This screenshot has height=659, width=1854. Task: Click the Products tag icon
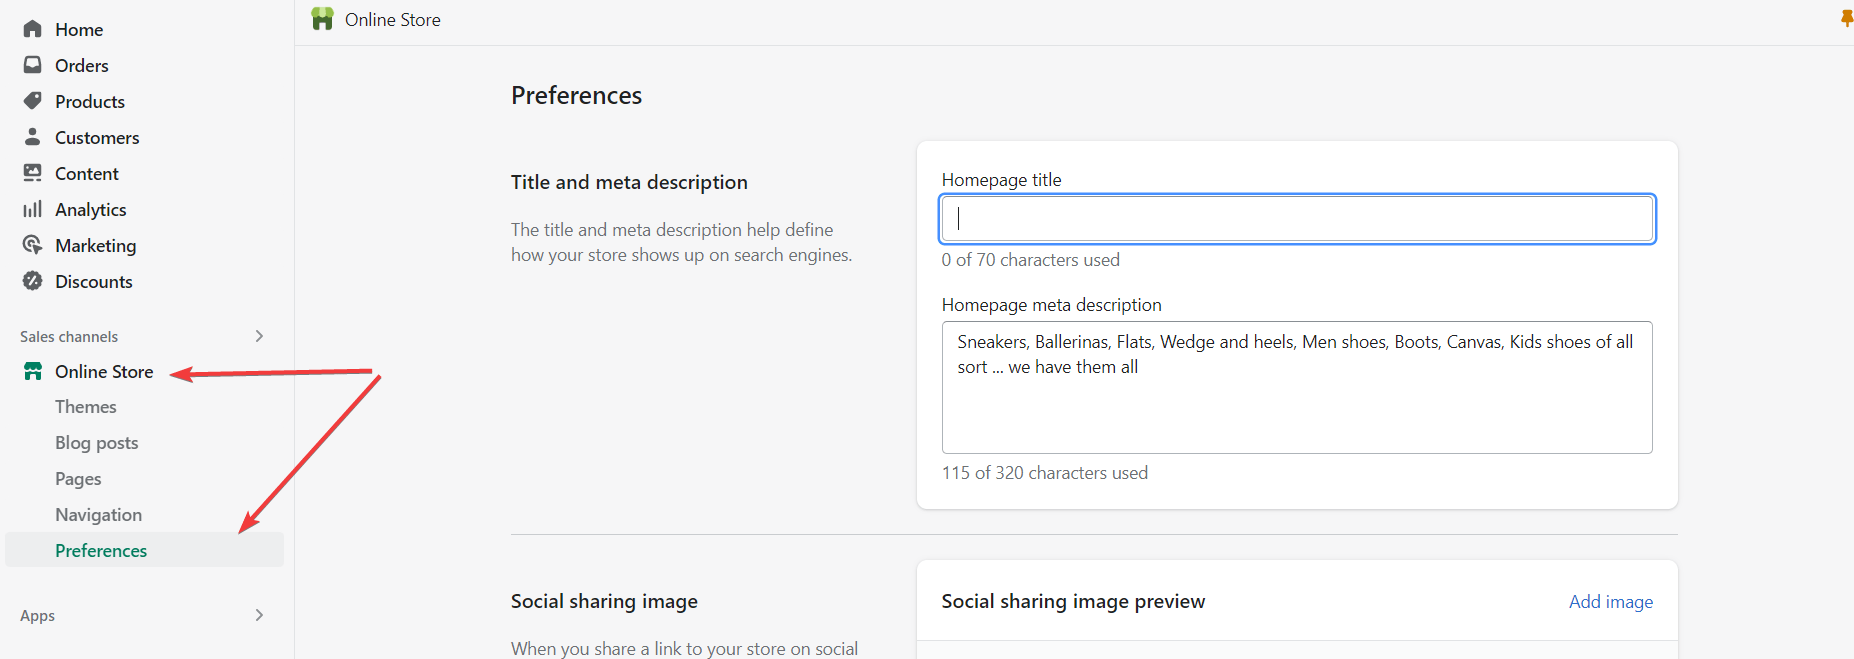pyautogui.click(x=33, y=101)
